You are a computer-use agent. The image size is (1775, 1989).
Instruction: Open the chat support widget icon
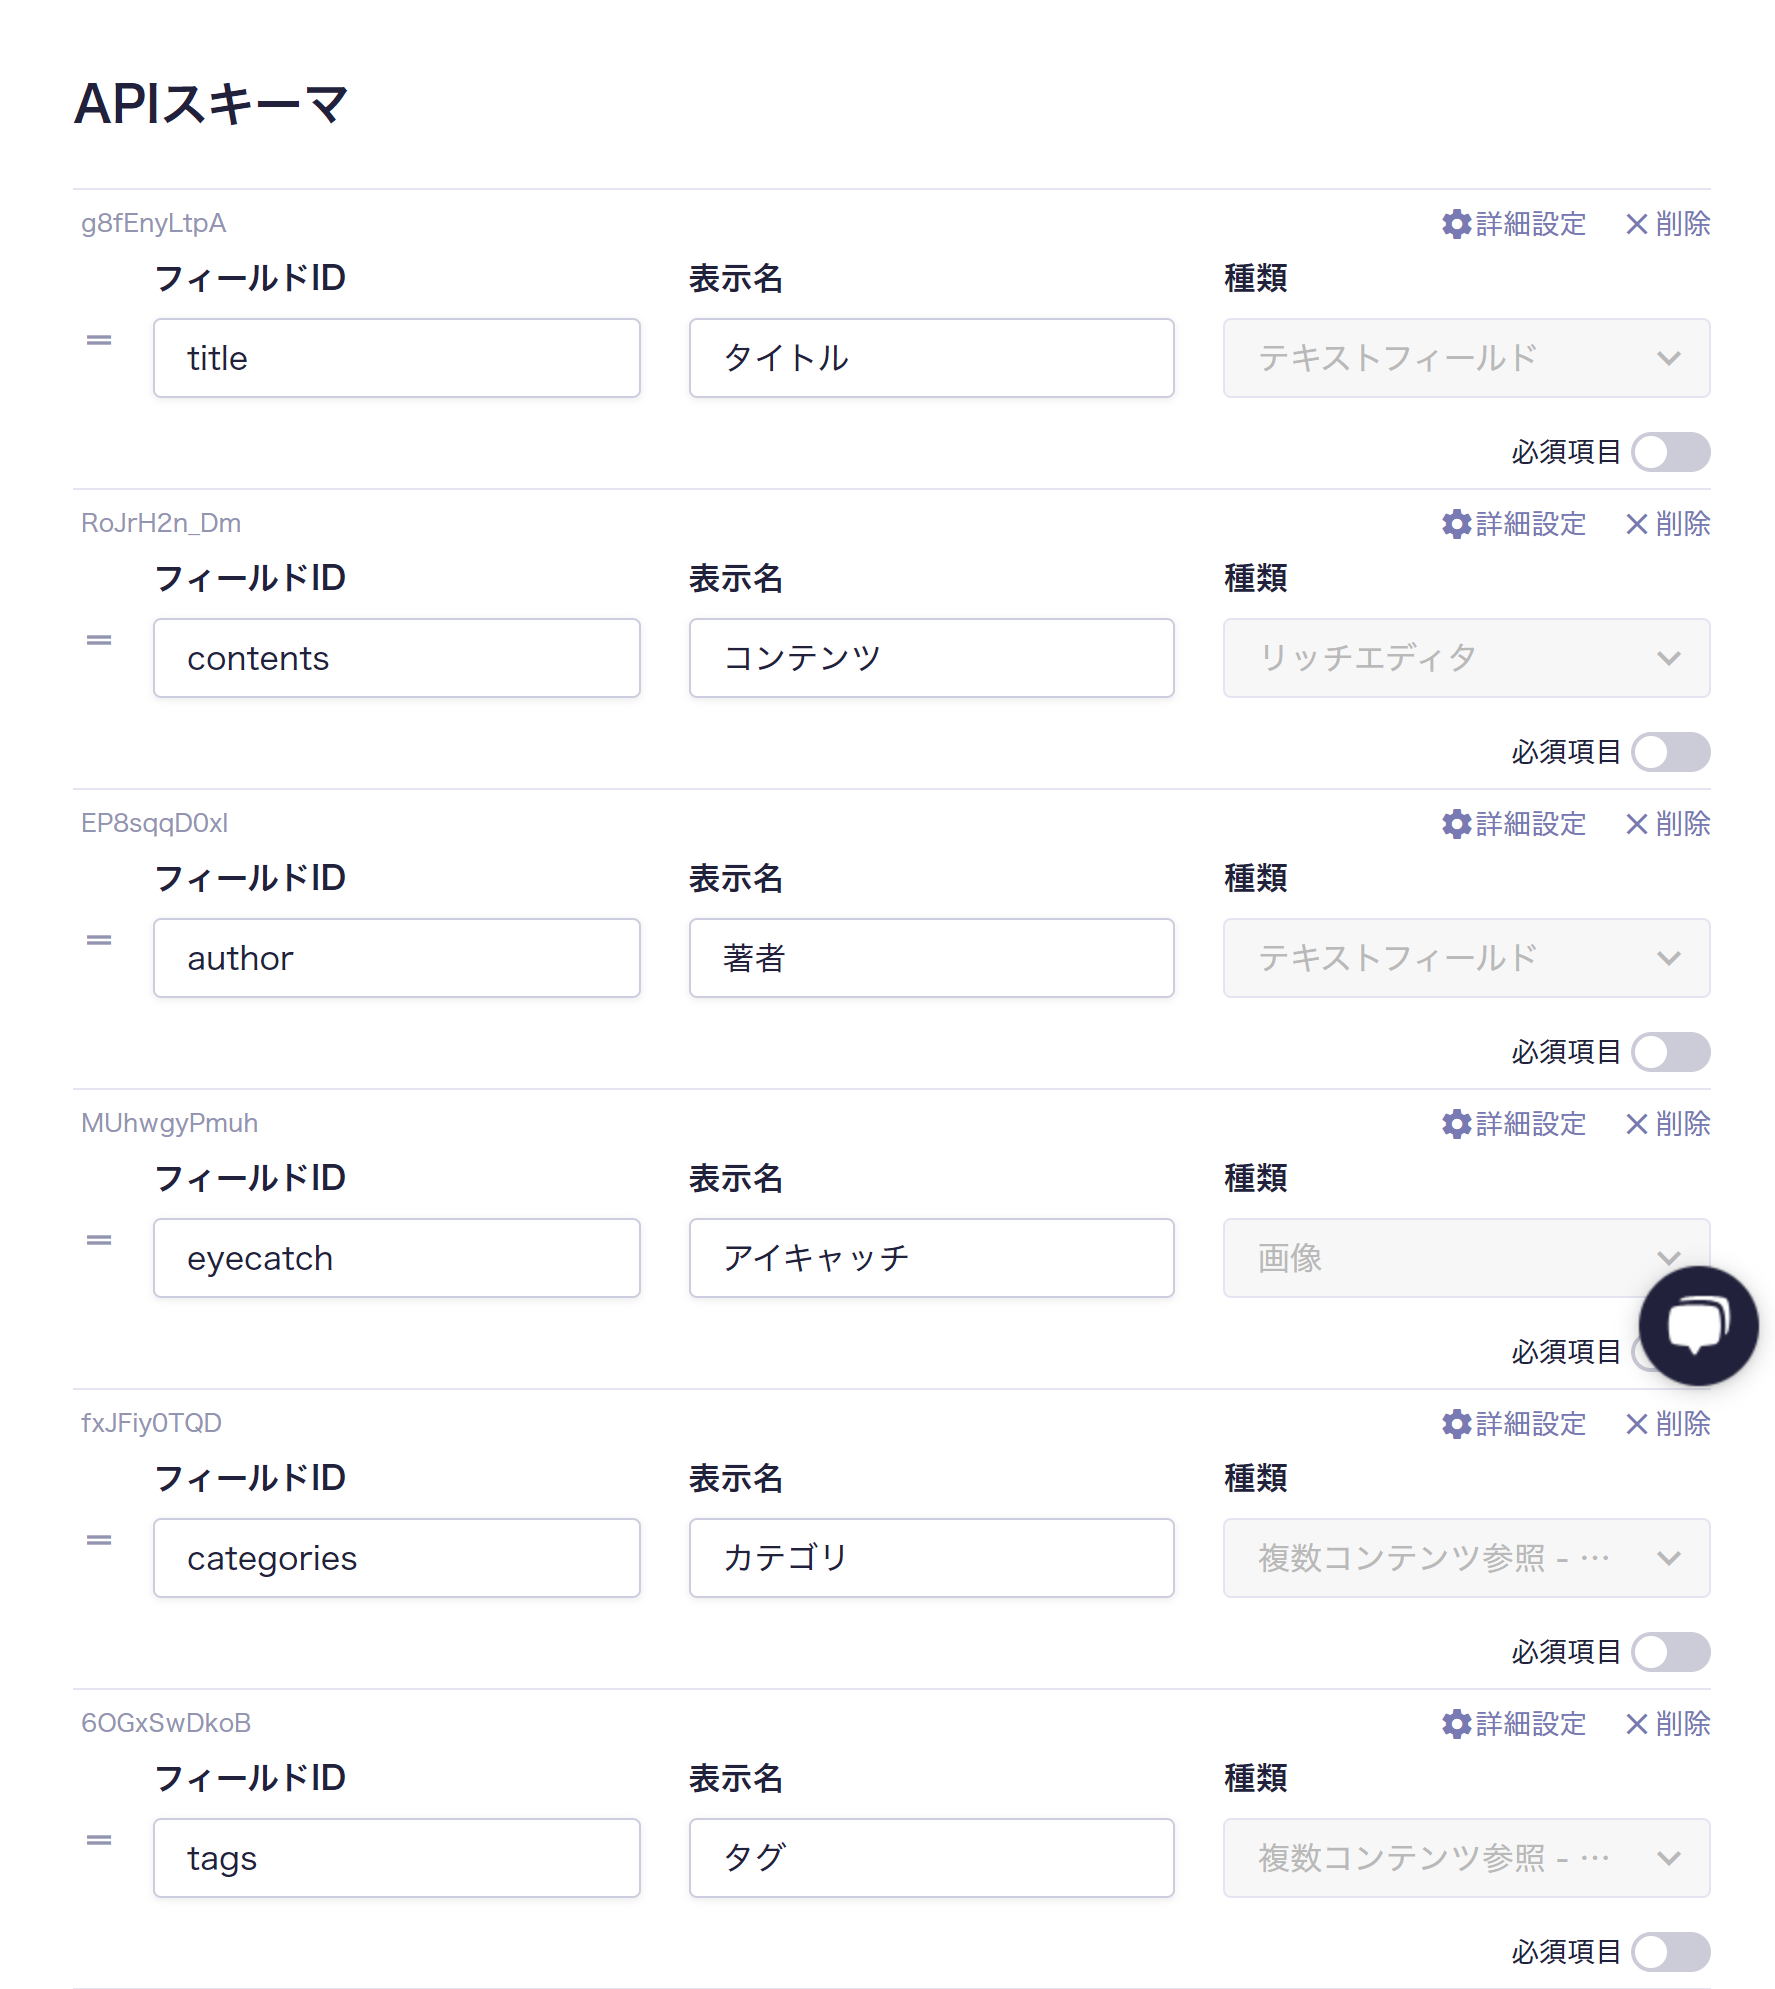(1698, 1325)
